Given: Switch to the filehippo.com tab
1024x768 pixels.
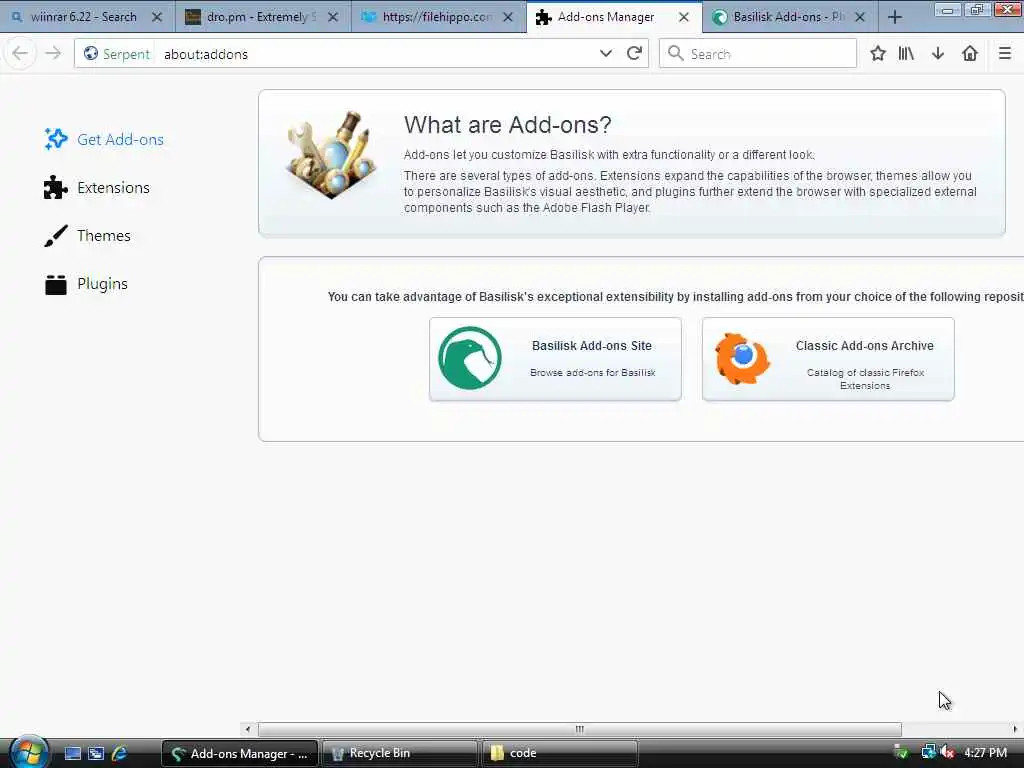Looking at the screenshot, I should click(x=435, y=17).
